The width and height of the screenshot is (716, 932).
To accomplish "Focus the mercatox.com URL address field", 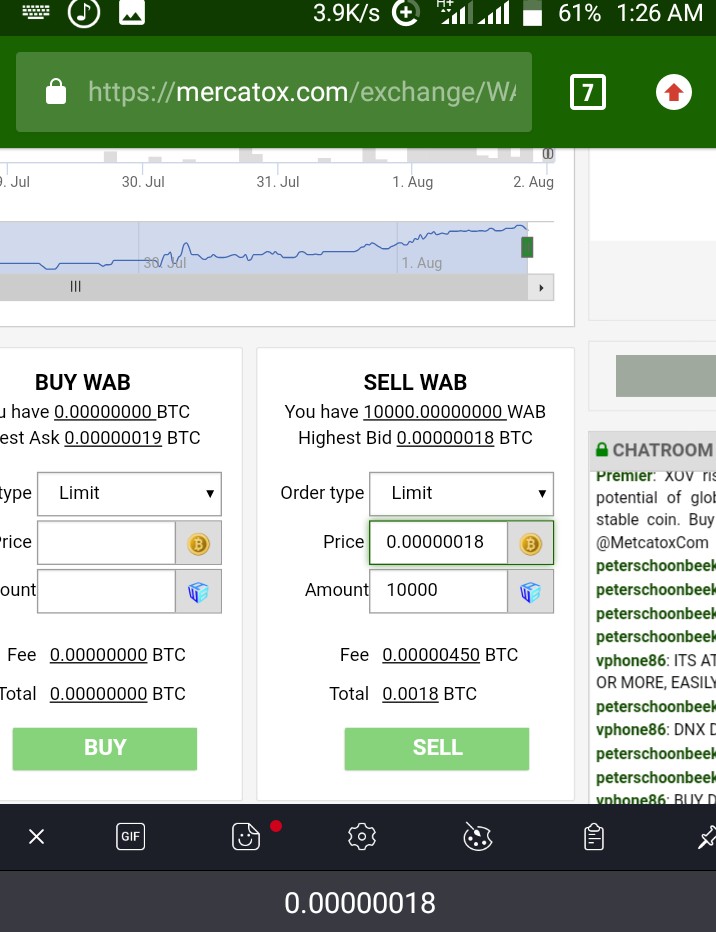I will 274,92.
